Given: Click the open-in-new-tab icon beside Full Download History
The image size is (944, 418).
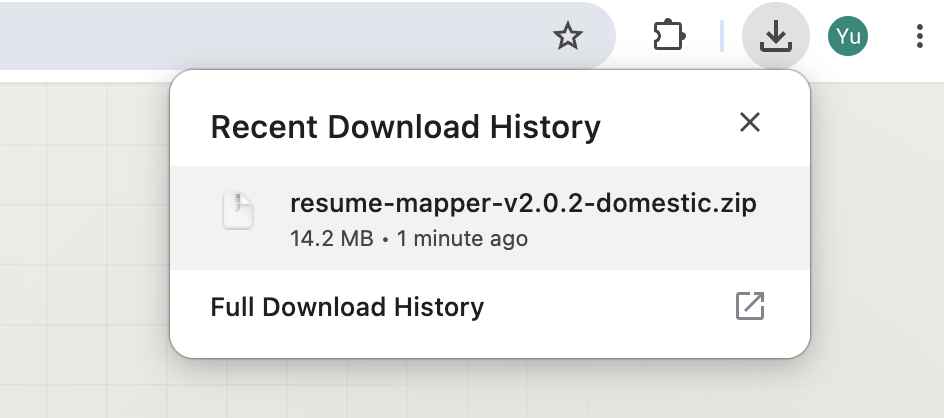Looking at the screenshot, I should (750, 306).
